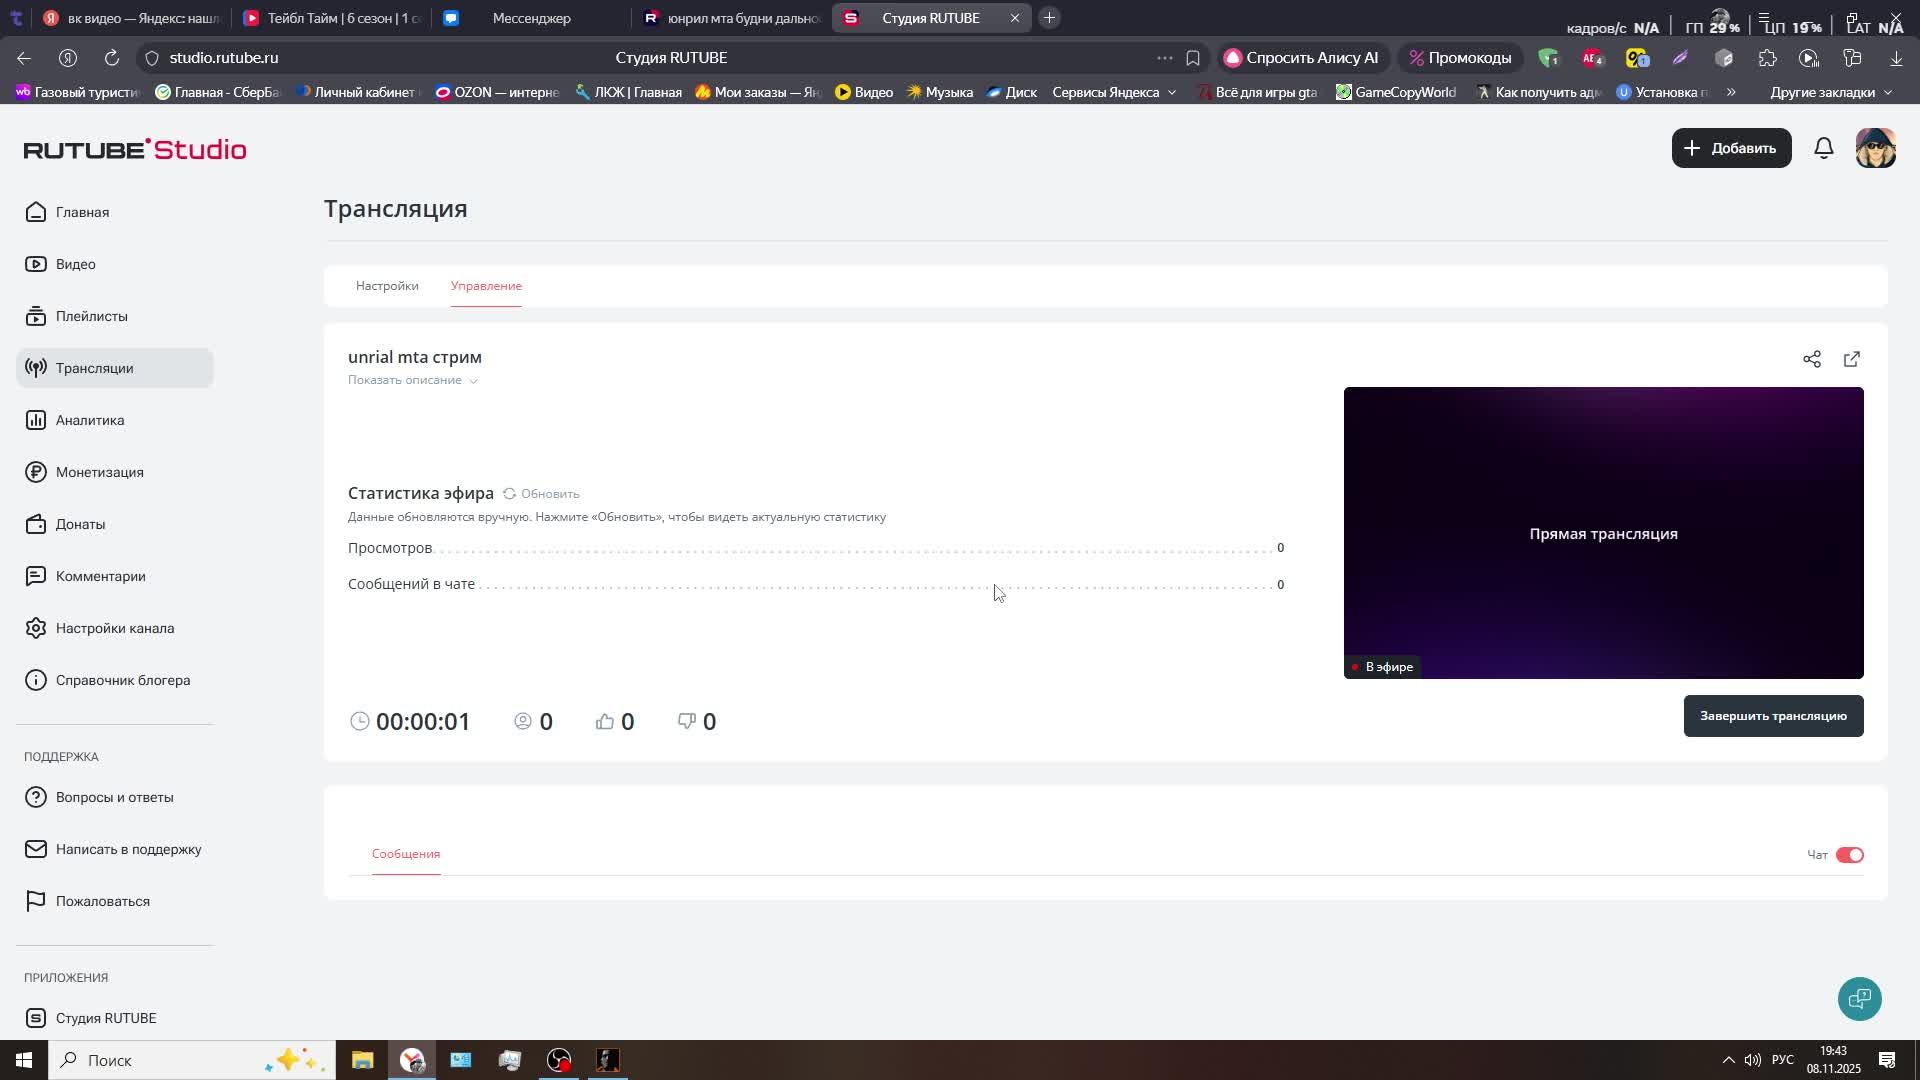Click the Пожаловаться flag icon
The height and width of the screenshot is (1080, 1920).
click(36, 901)
